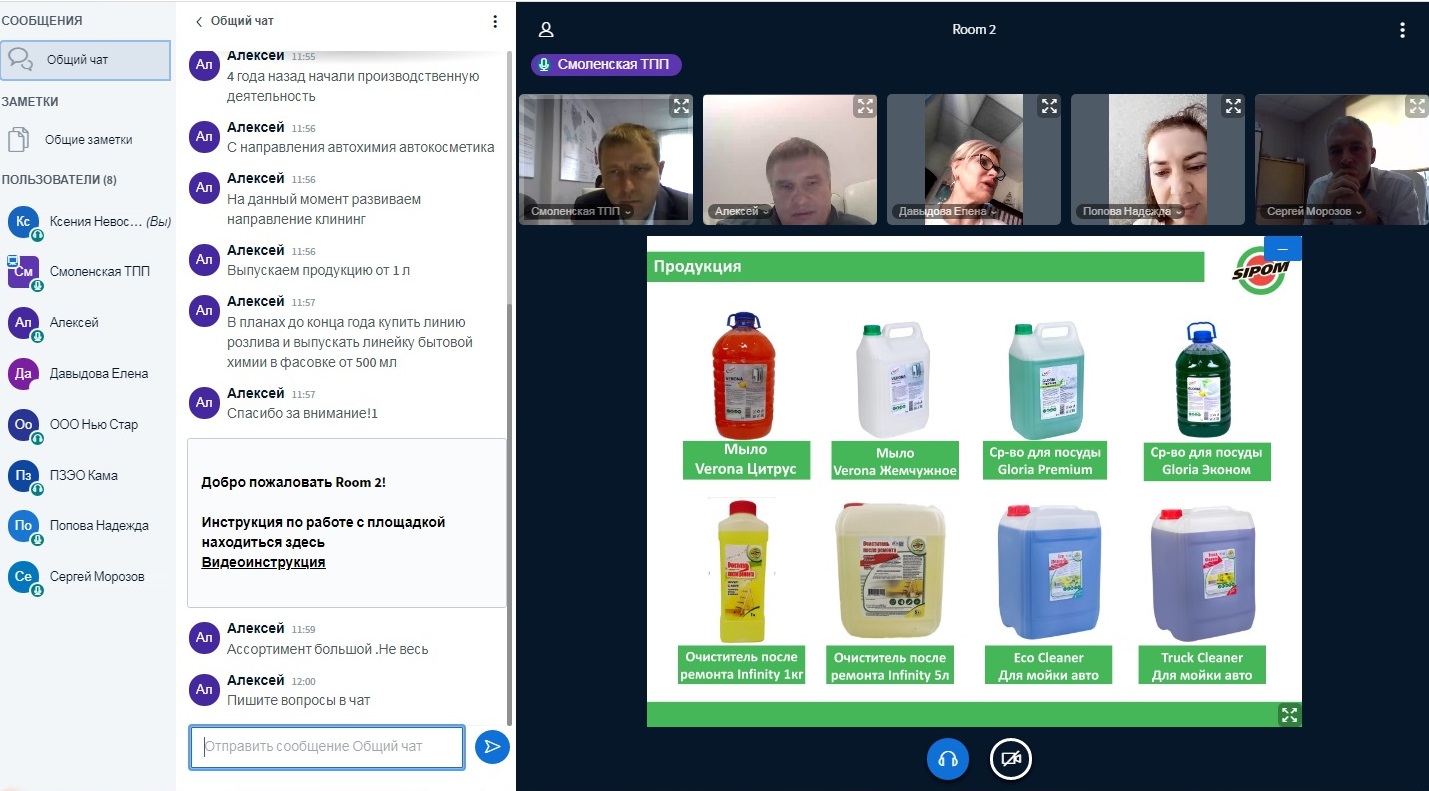Screen dimensions: 1429x791
Task: Open Давыдова Елена webcam name dropdown
Action: coord(948,212)
